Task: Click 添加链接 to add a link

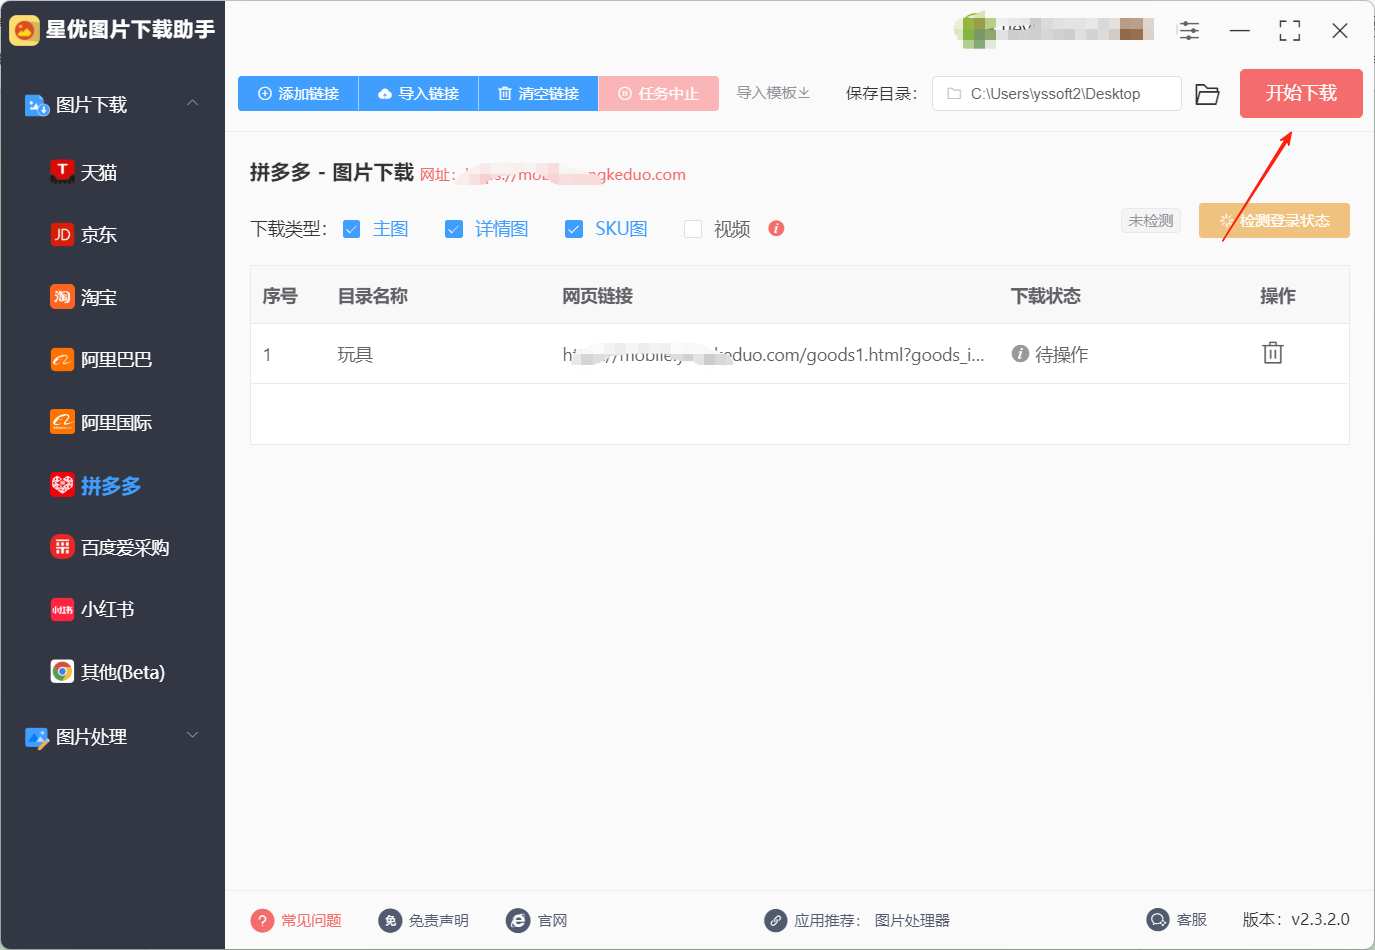Action: pos(298,93)
